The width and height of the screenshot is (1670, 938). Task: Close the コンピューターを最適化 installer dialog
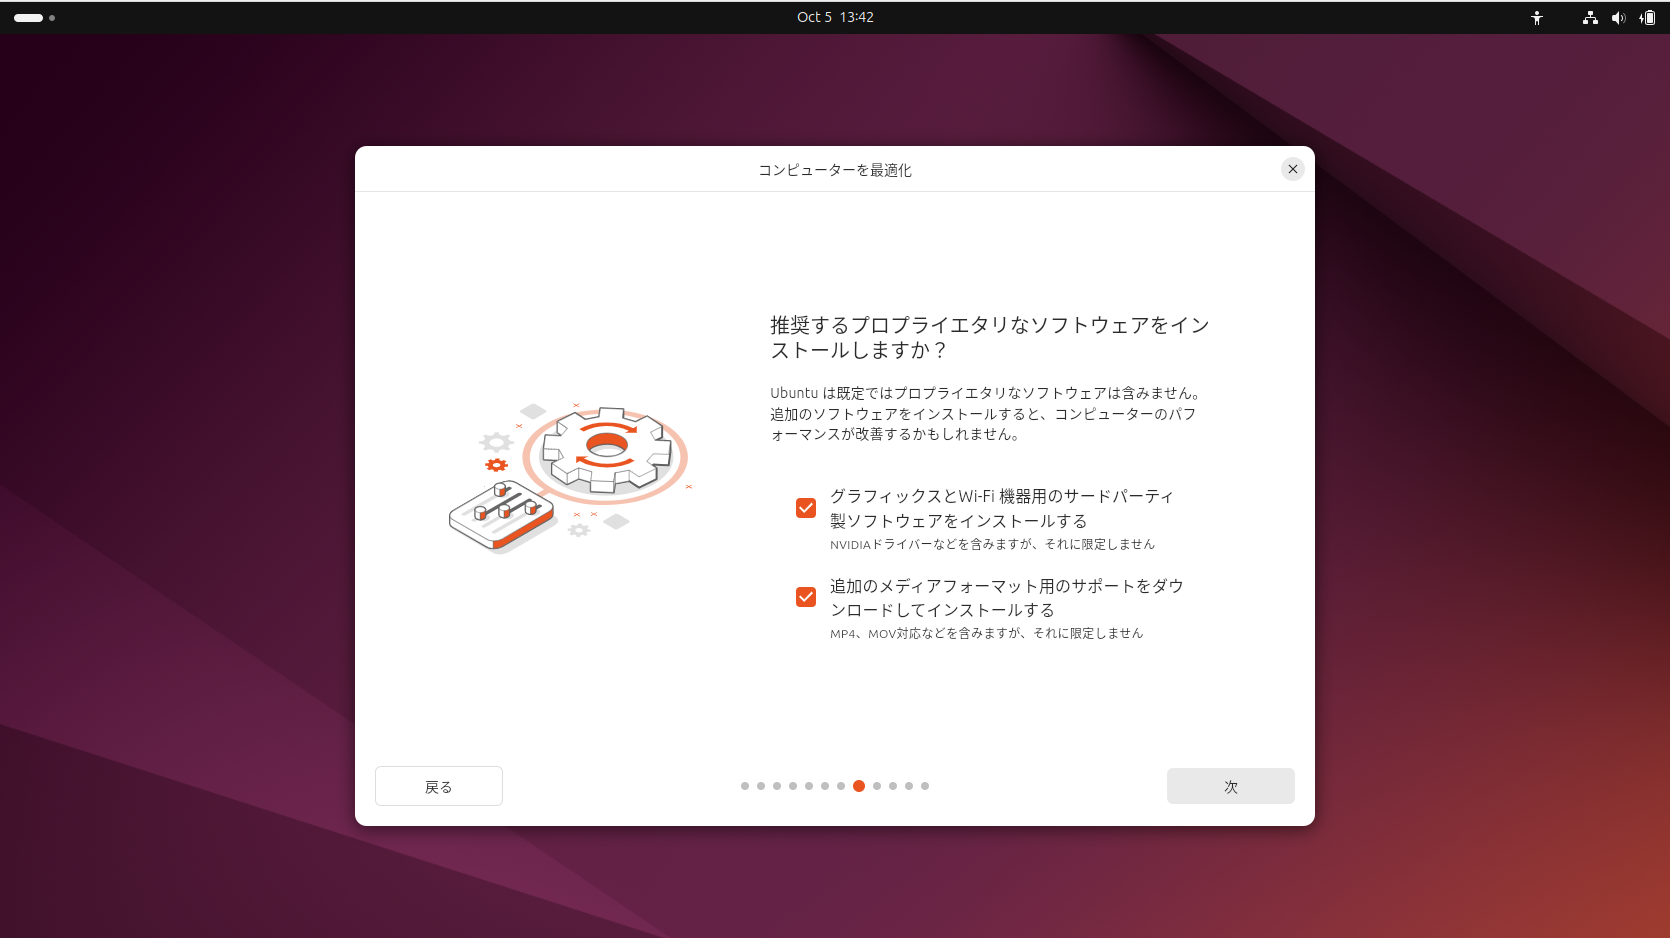[x=1293, y=169]
